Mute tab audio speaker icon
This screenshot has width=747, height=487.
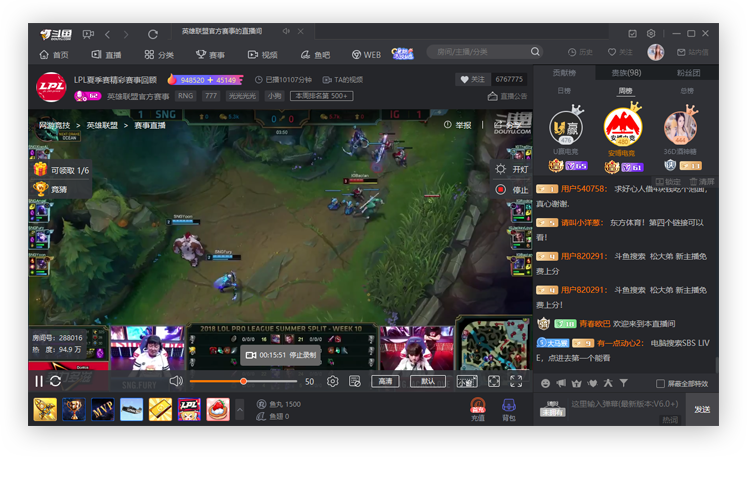286,31
